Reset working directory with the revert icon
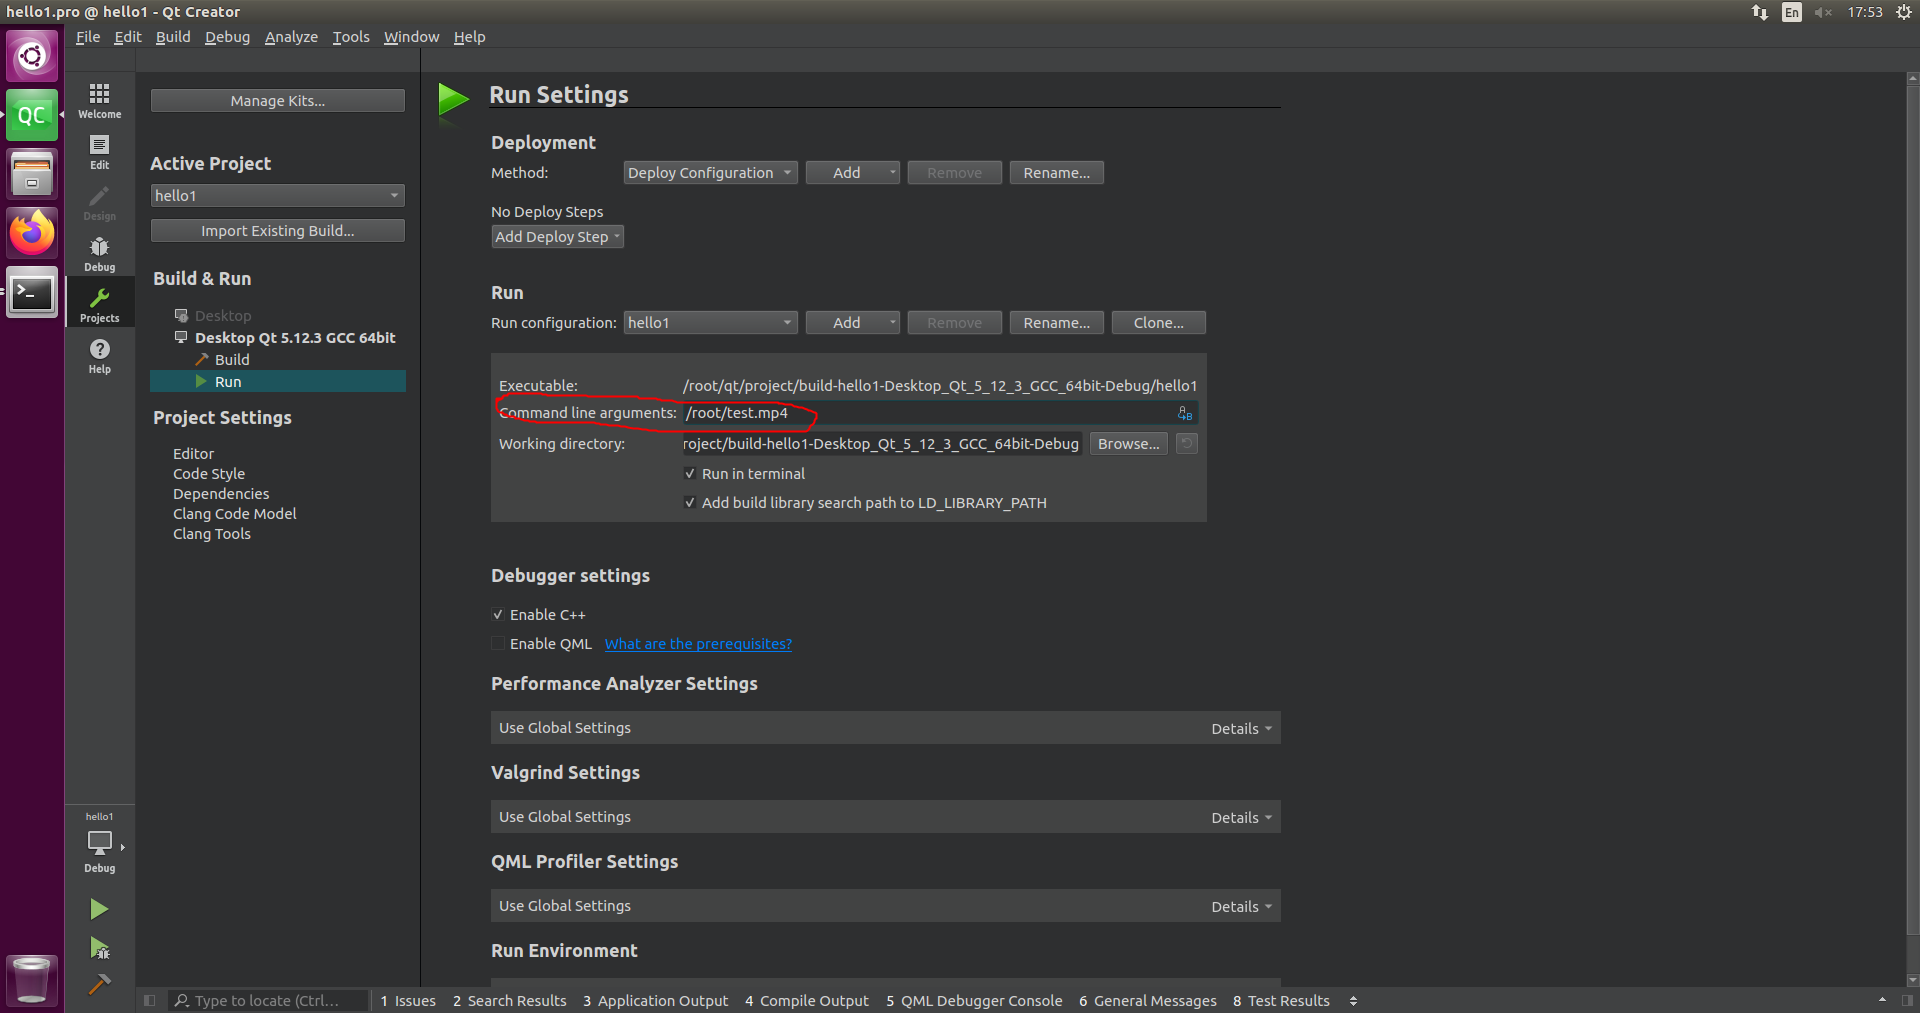Screen dimensions: 1920x1013 pos(1187,444)
